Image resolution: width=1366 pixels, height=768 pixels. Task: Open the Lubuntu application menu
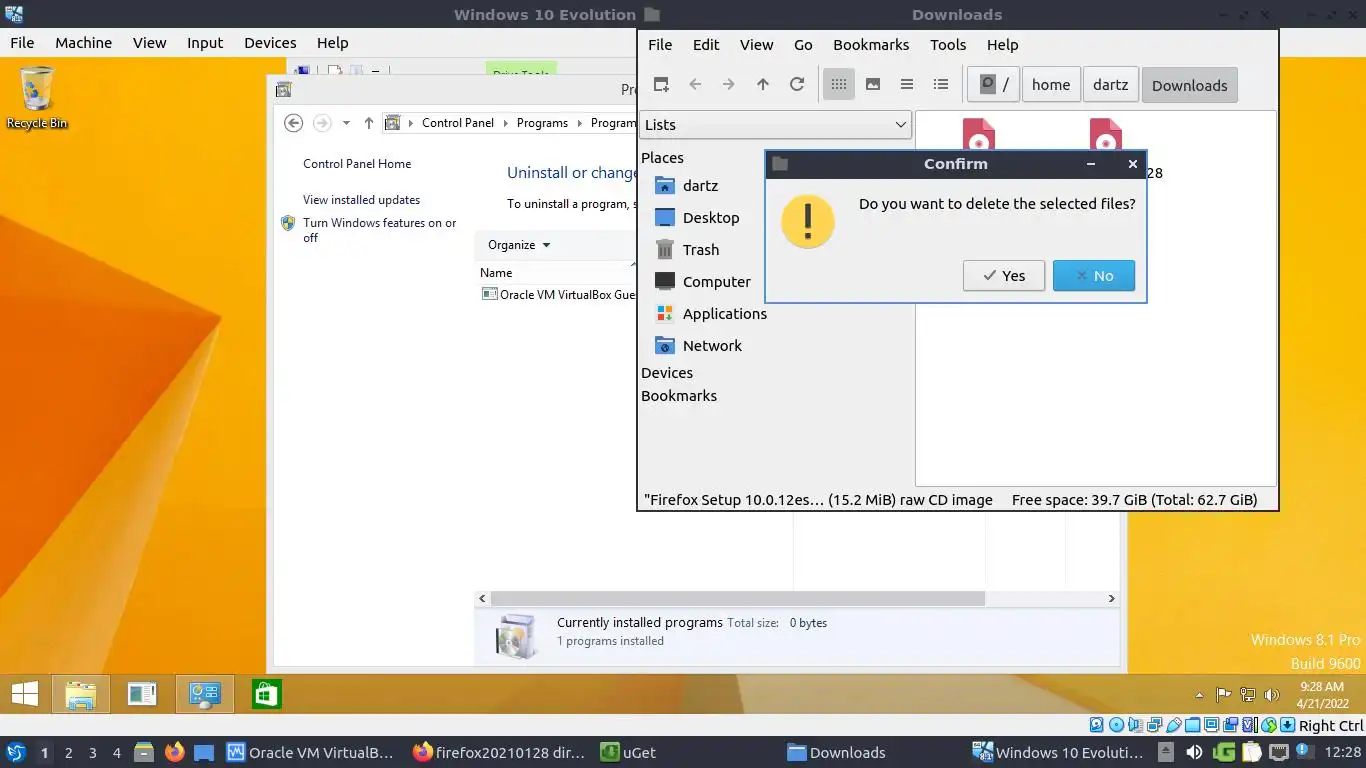click(x=16, y=752)
